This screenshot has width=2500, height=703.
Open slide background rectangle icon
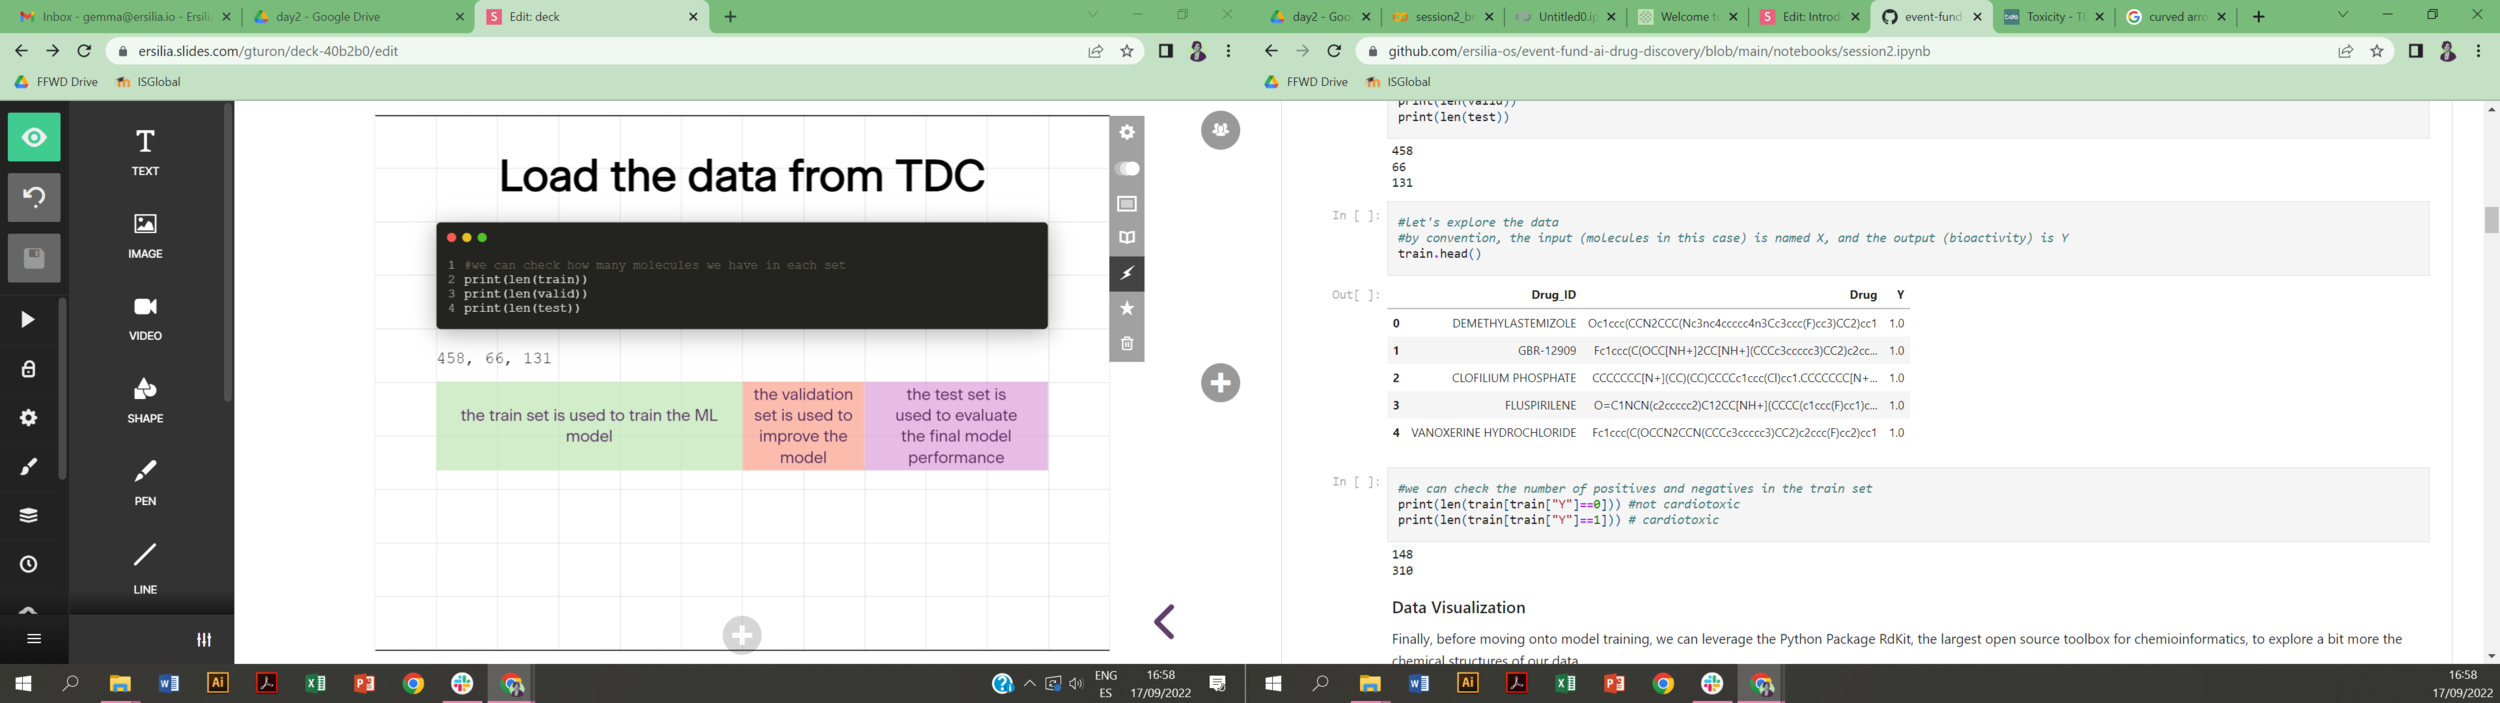(x=1127, y=204)
